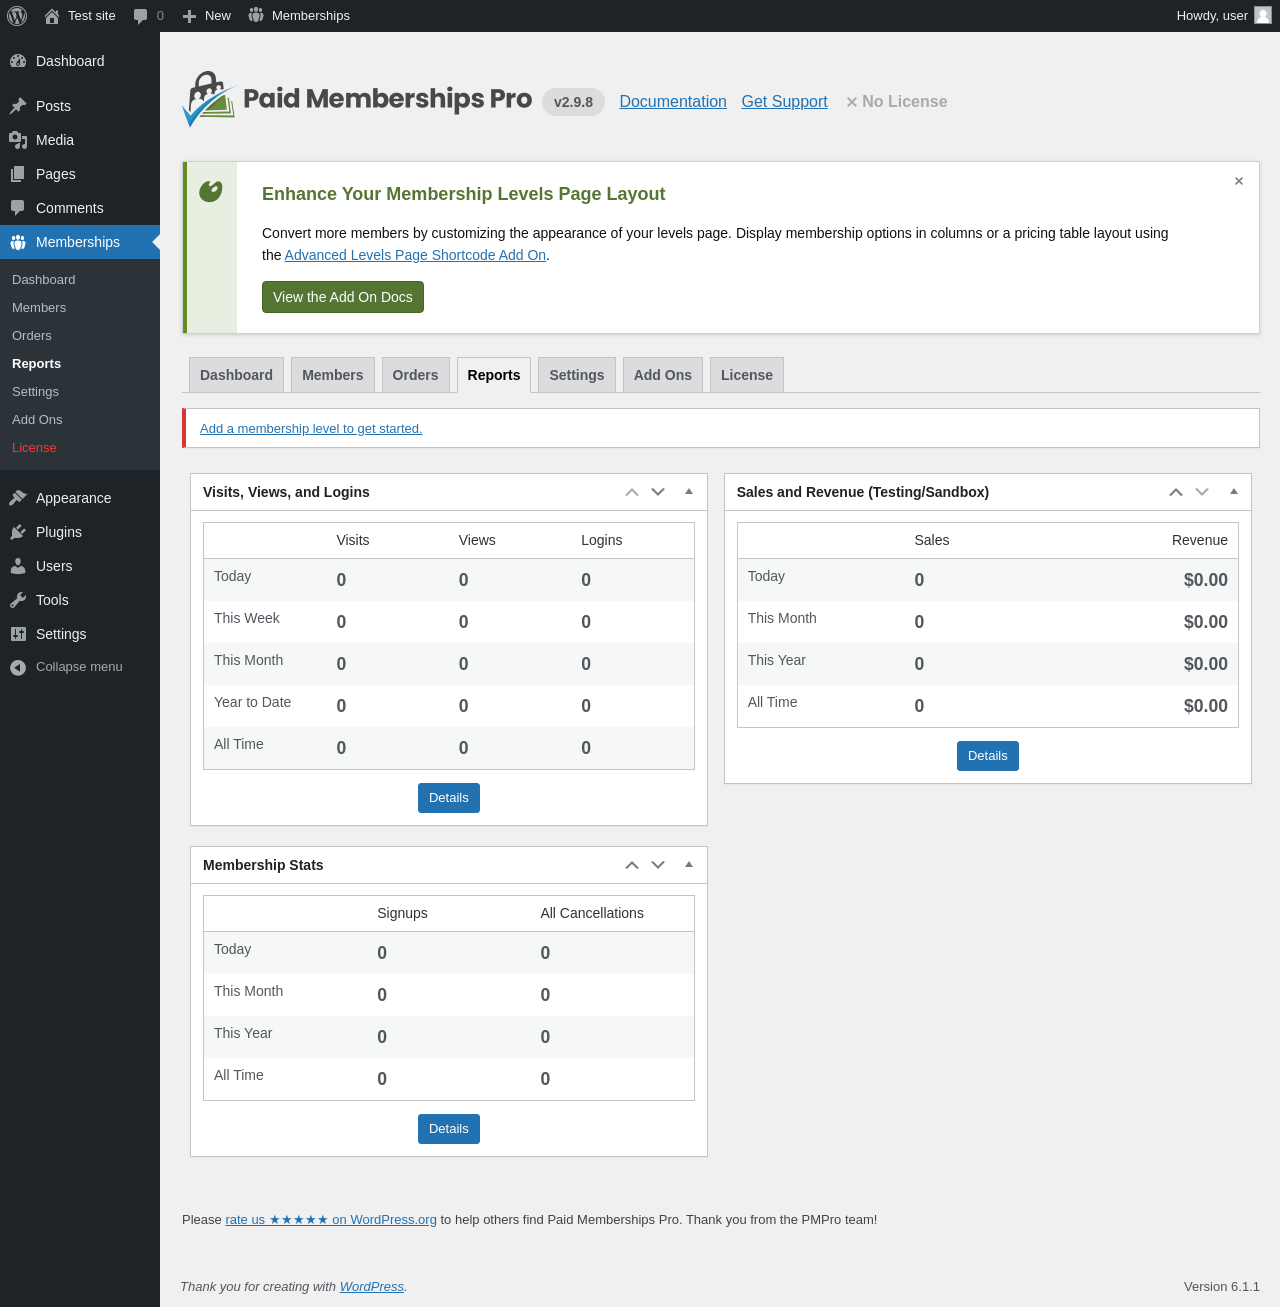The image size is (1280, 1307).
Task: Open the Test site home icon
Action: pos(52,16)
